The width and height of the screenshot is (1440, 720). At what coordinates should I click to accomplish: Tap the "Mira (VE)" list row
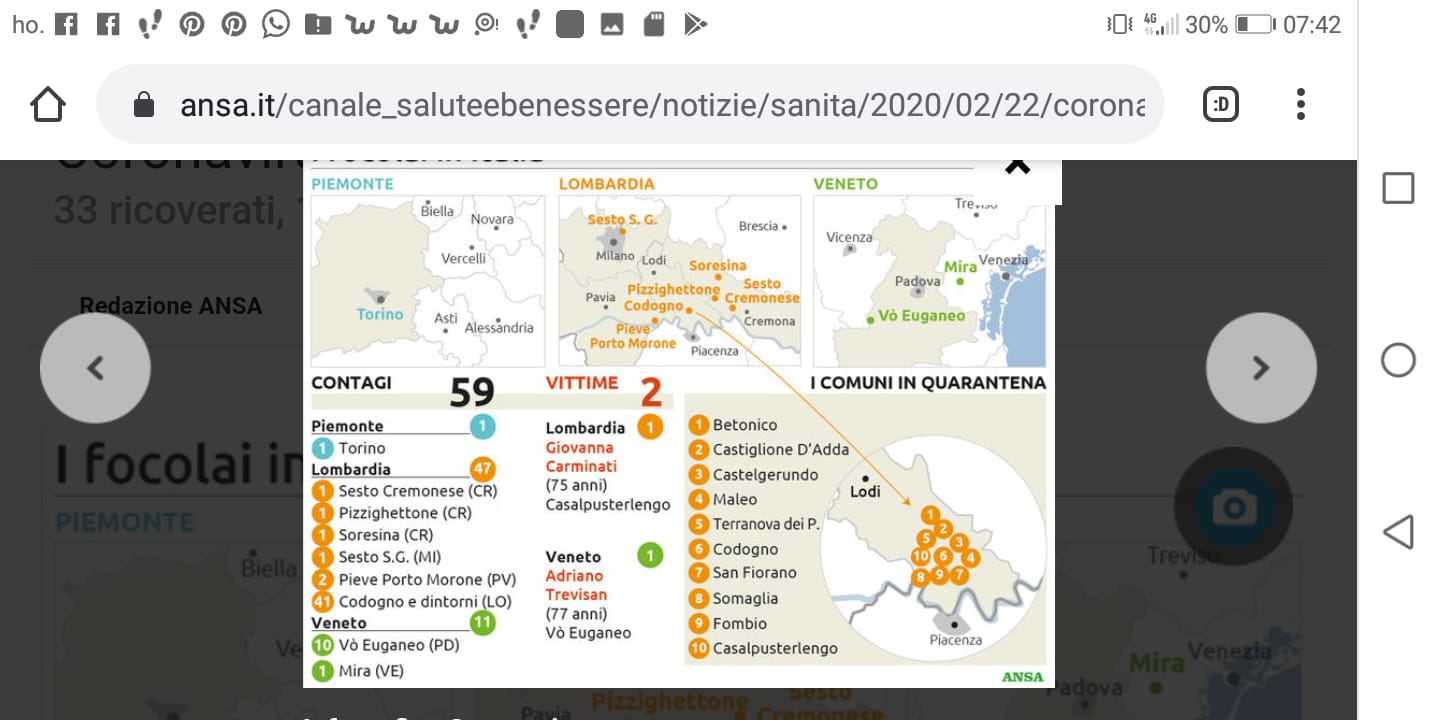click(x=357, y=671)
